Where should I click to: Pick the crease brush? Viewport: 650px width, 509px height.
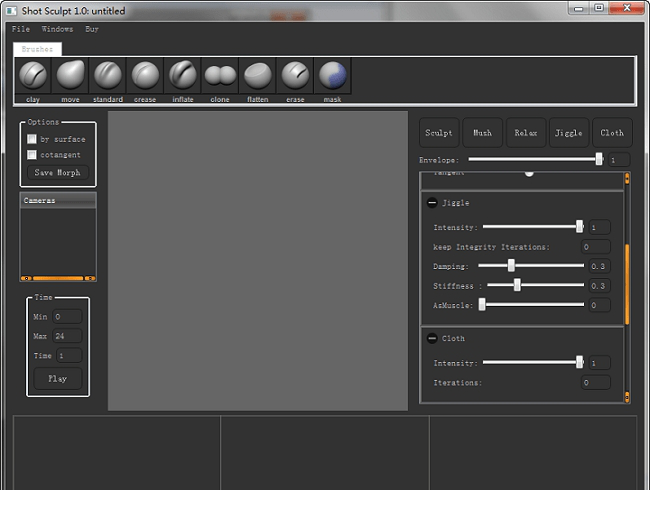coord(145,76)
